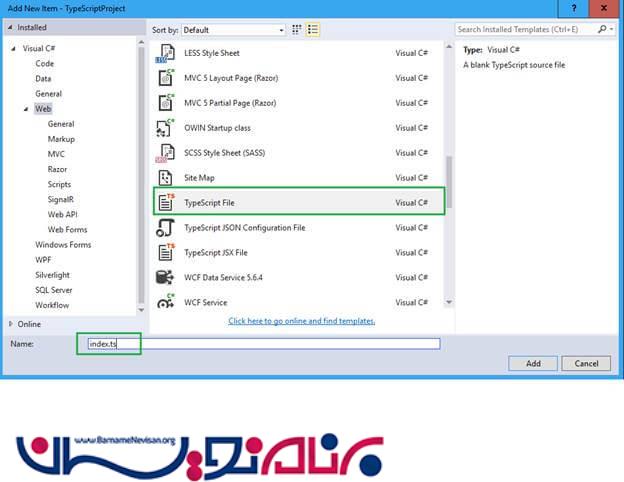Click the Add button

[534, 364]
